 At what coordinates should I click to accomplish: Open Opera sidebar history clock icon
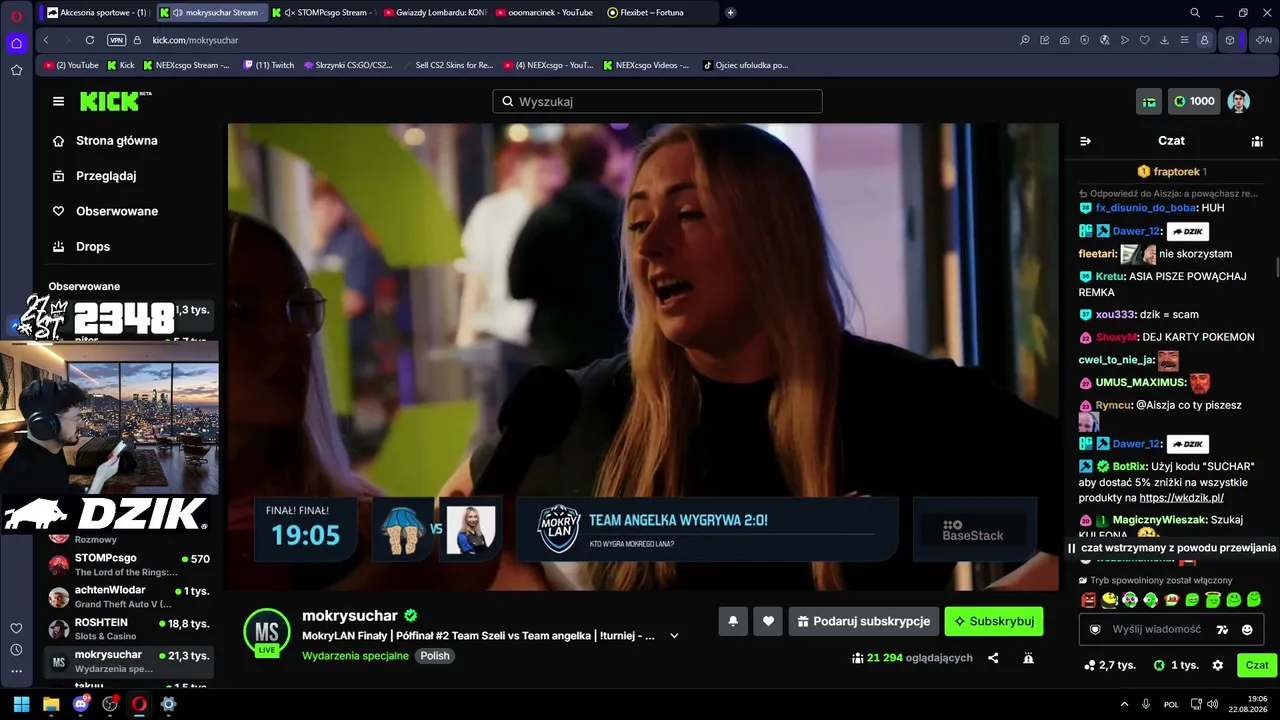pyautogui.click(x=16, y=650)
